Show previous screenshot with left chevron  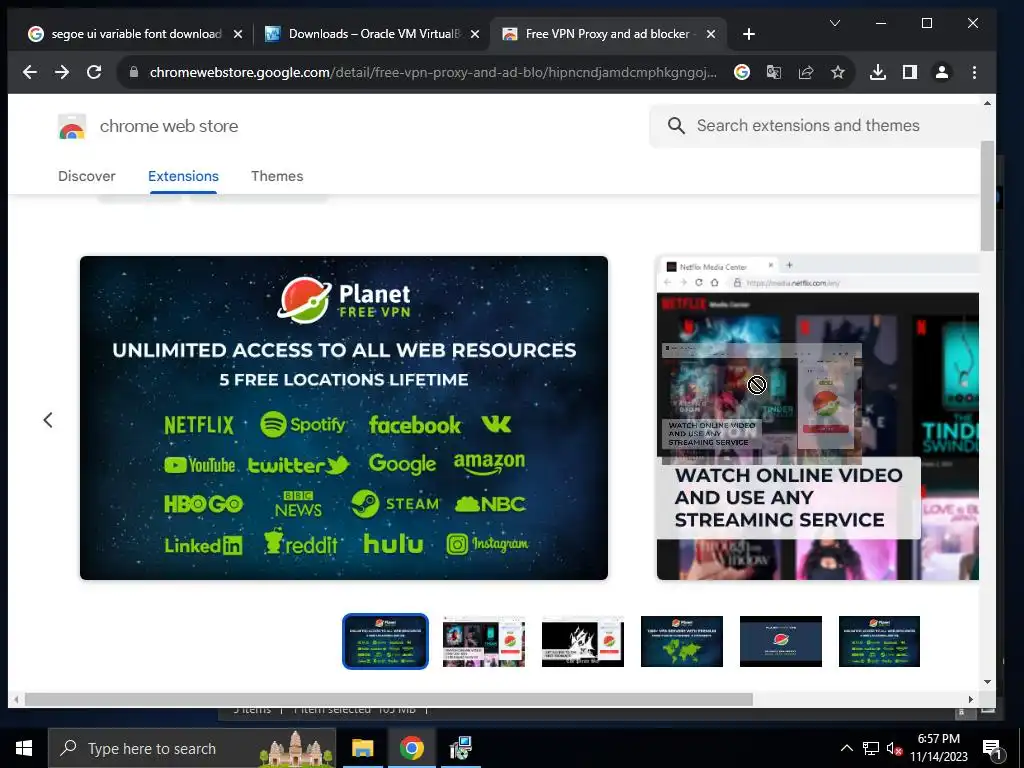48,420
